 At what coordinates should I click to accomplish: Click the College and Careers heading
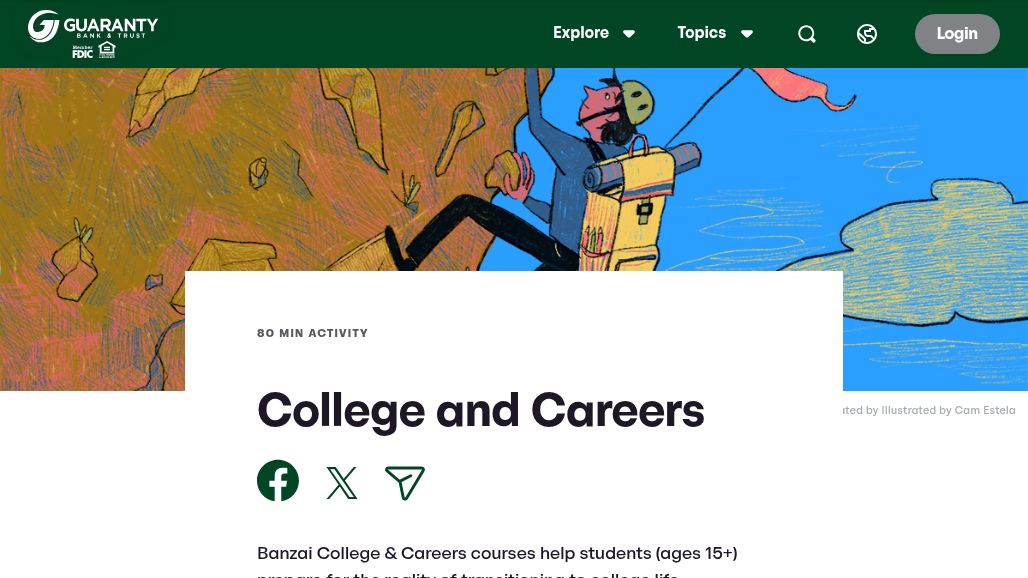click(x=481, y=410)
